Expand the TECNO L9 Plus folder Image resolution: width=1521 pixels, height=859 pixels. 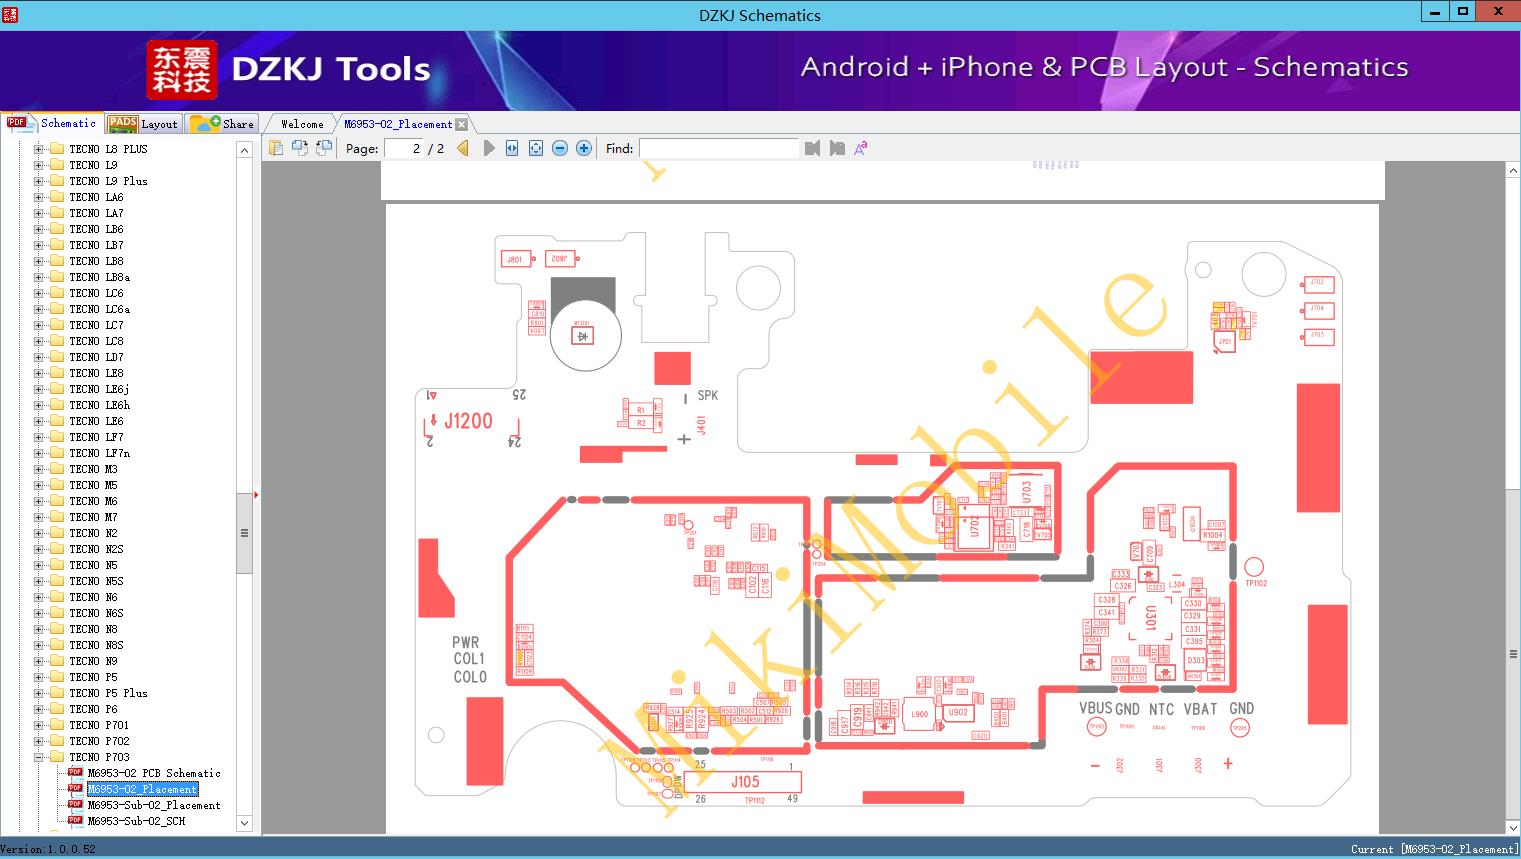(x=39, y=181)
